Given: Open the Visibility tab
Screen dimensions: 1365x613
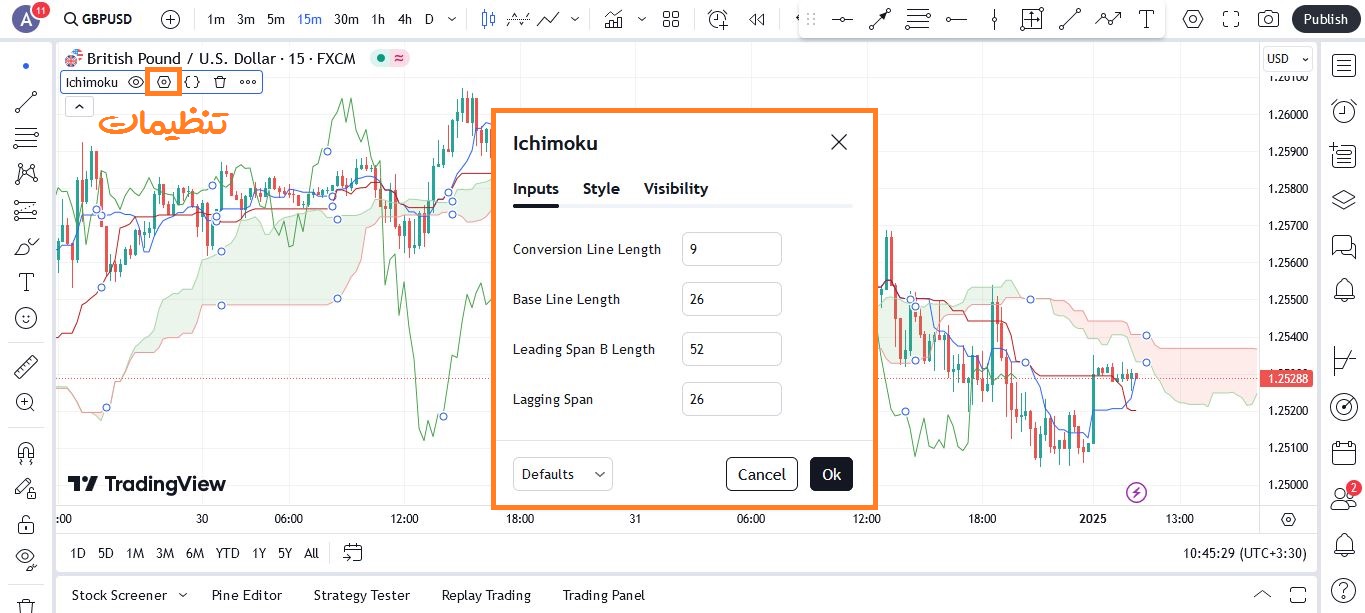Looking at the screenshot, I should tap(675, 189).
